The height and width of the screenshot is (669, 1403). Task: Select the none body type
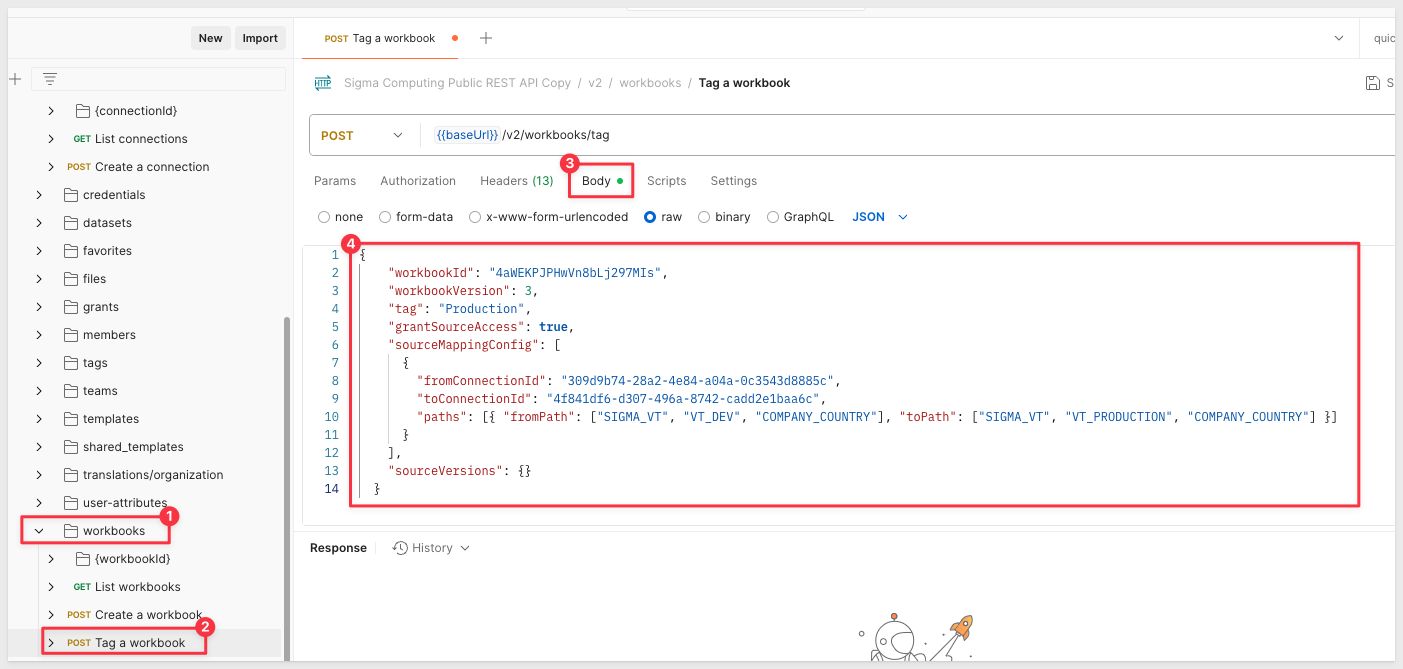tap(324, 217)
